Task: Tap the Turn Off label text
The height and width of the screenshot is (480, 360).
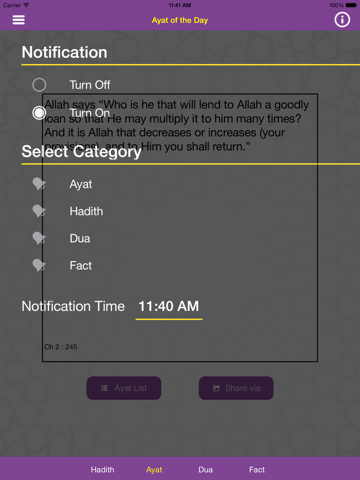Action: point(90,85)
